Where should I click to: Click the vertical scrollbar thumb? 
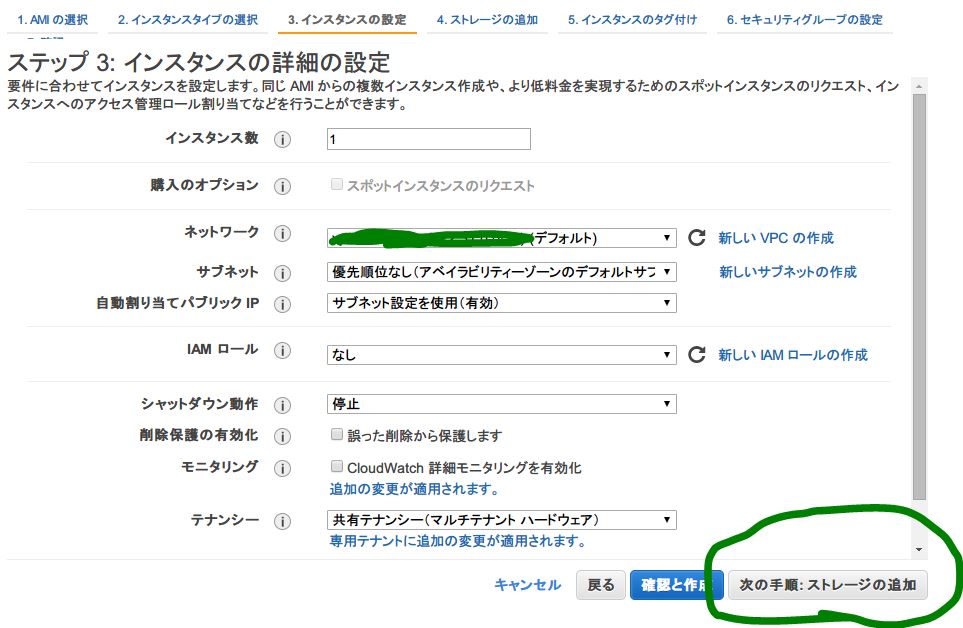click(x=919, y=298)
